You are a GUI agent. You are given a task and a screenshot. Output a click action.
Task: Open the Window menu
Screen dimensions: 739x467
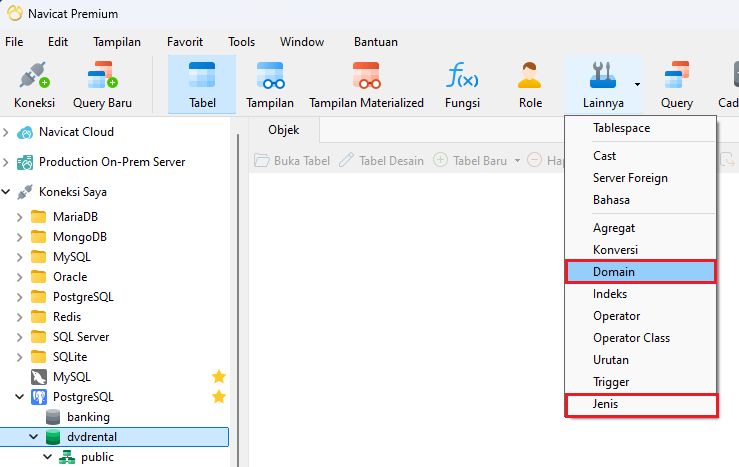click(x=302, y=42)
